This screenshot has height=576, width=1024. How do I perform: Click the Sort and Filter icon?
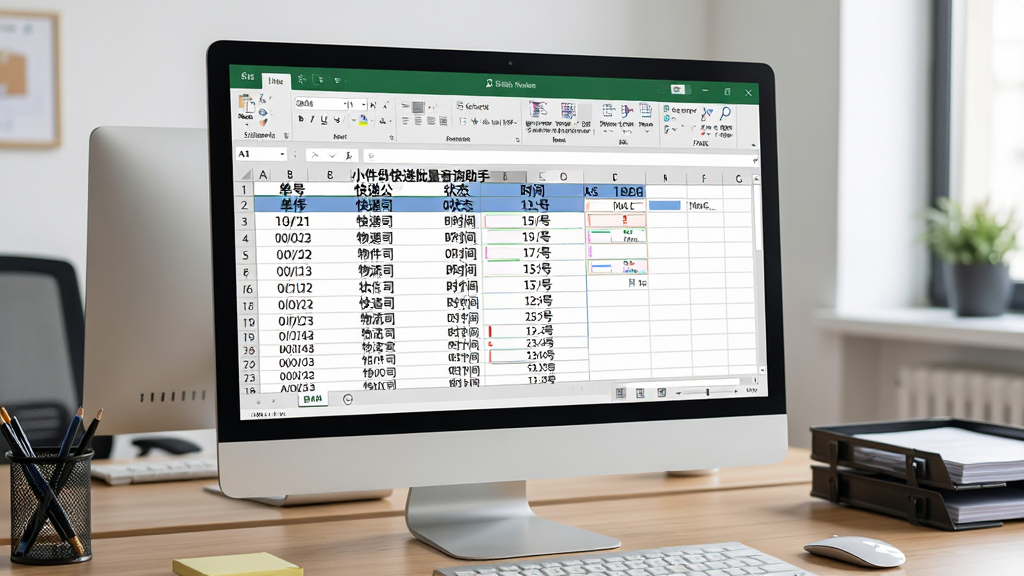tap(707, 114)
